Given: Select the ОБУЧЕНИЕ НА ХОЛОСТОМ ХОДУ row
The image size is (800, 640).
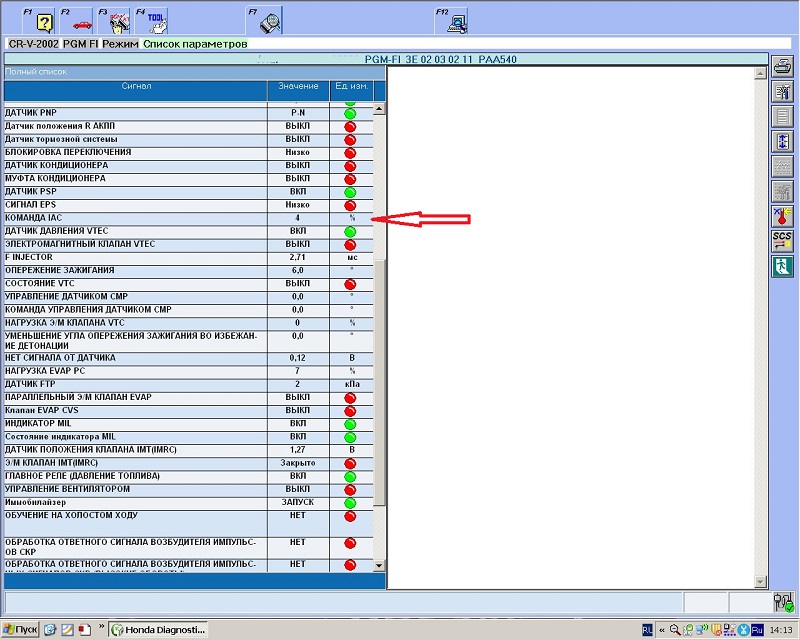Looking at the screenshot, I should (189, 524).
